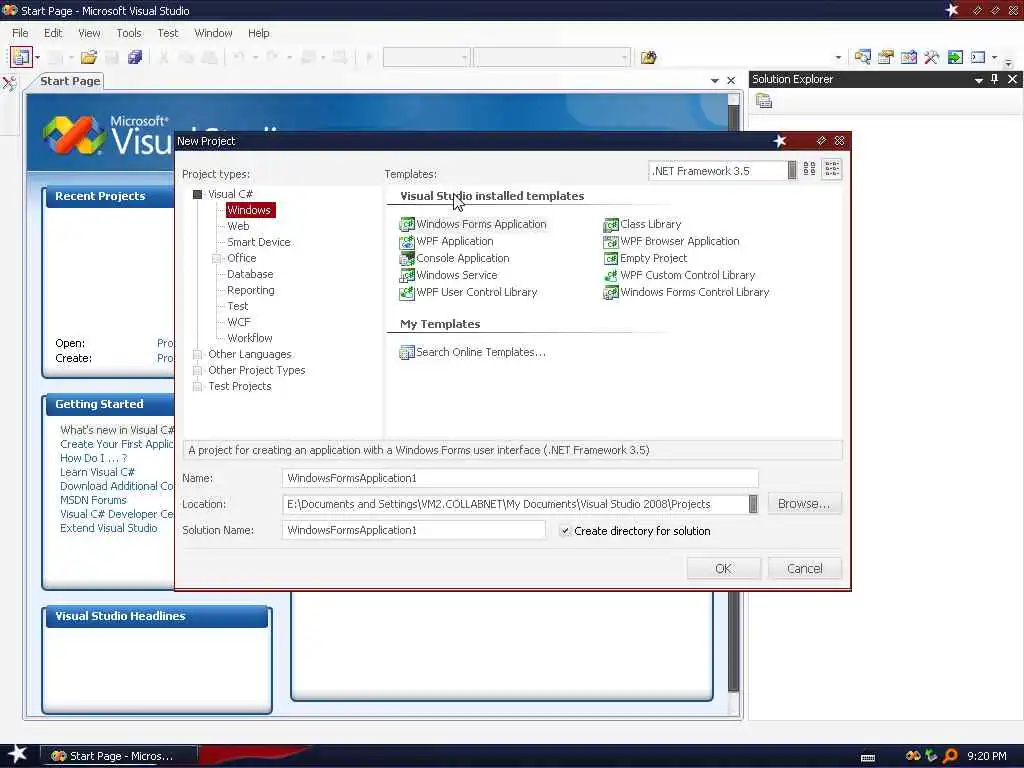Select Empty Project template
The image size is (1024, 768).
(645, 258)
